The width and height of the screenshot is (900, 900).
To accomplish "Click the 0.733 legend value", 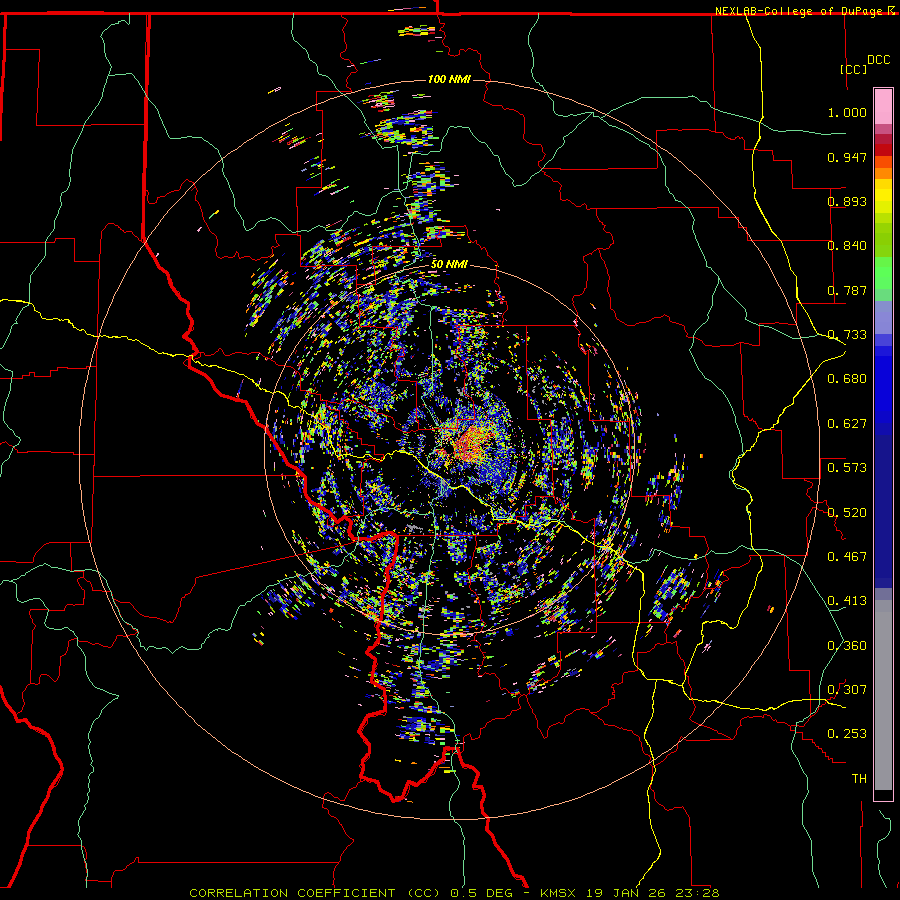I will [x=847, y=335].
